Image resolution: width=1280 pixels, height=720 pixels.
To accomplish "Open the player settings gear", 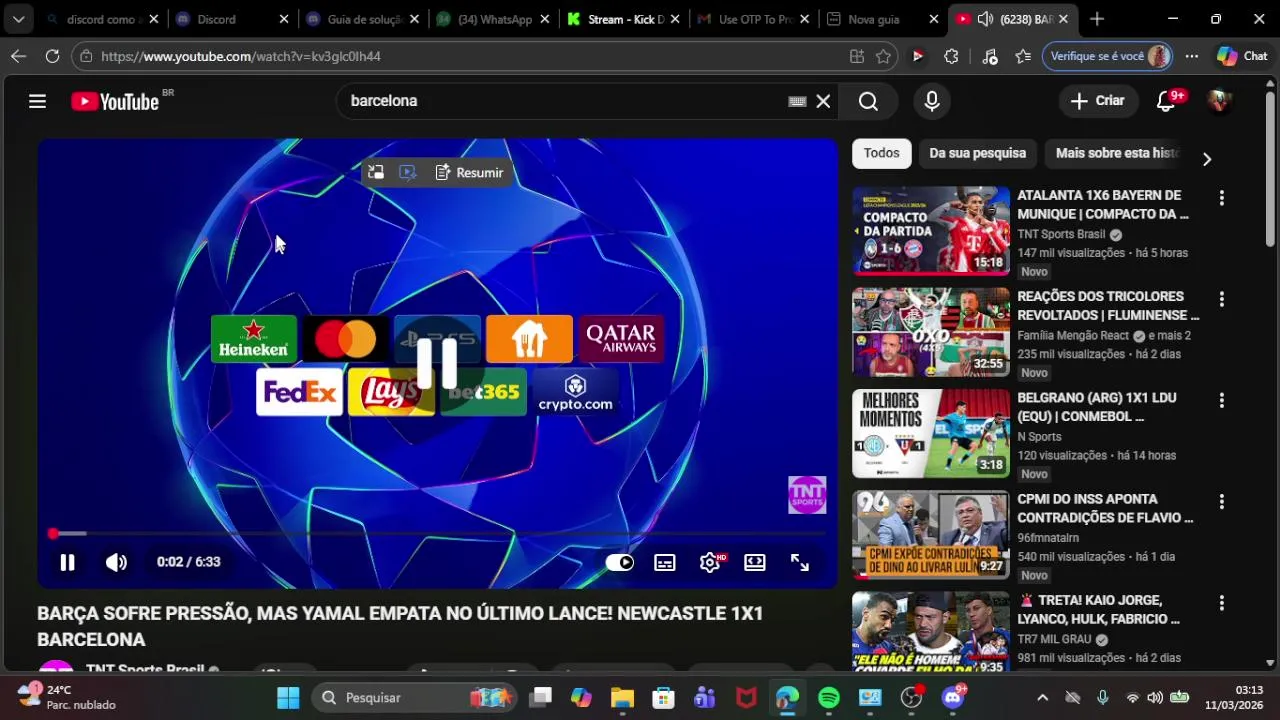I will point(711,562).
